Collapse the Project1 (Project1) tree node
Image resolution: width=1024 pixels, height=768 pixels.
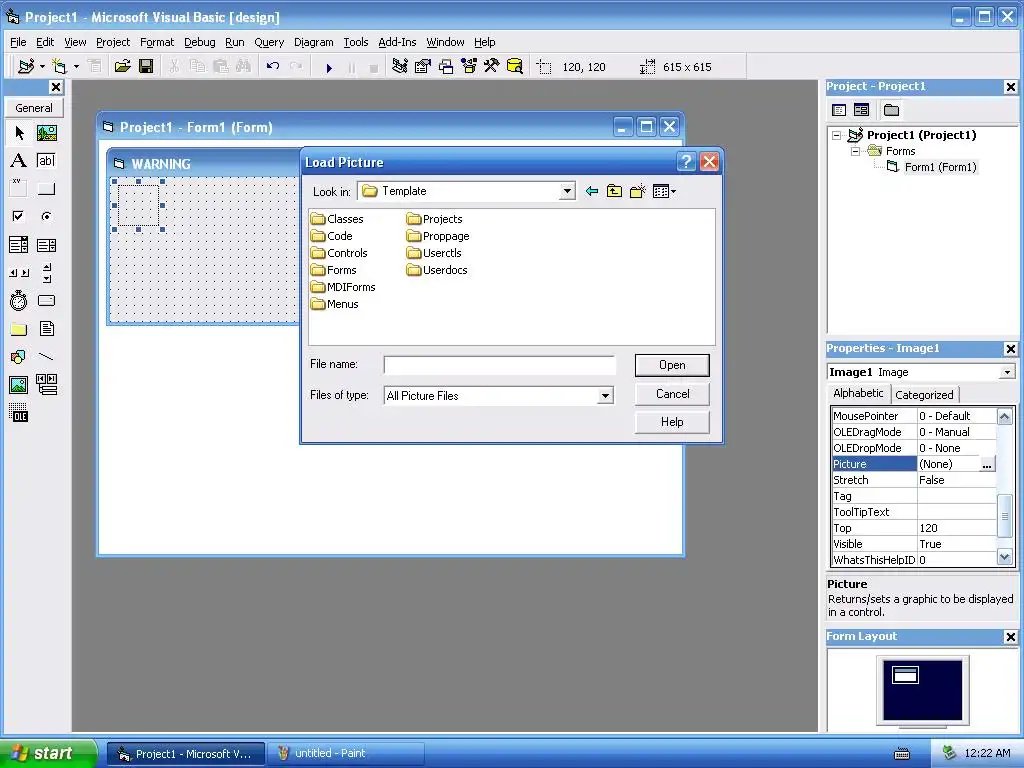(x=837, y=135)
